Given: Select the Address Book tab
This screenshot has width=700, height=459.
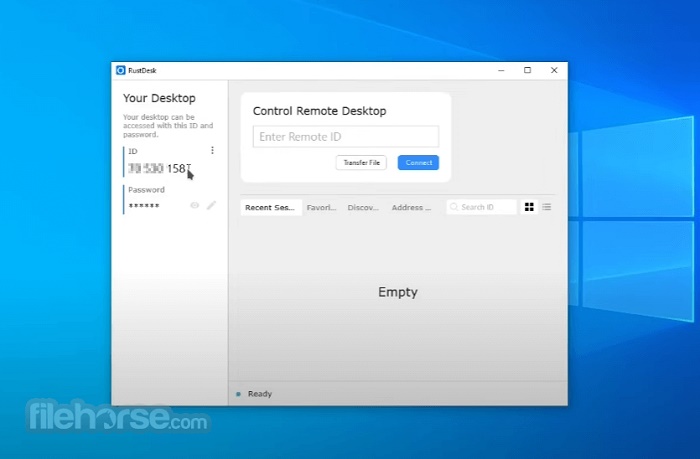Looking at the screenshot, I should (410, 208).
